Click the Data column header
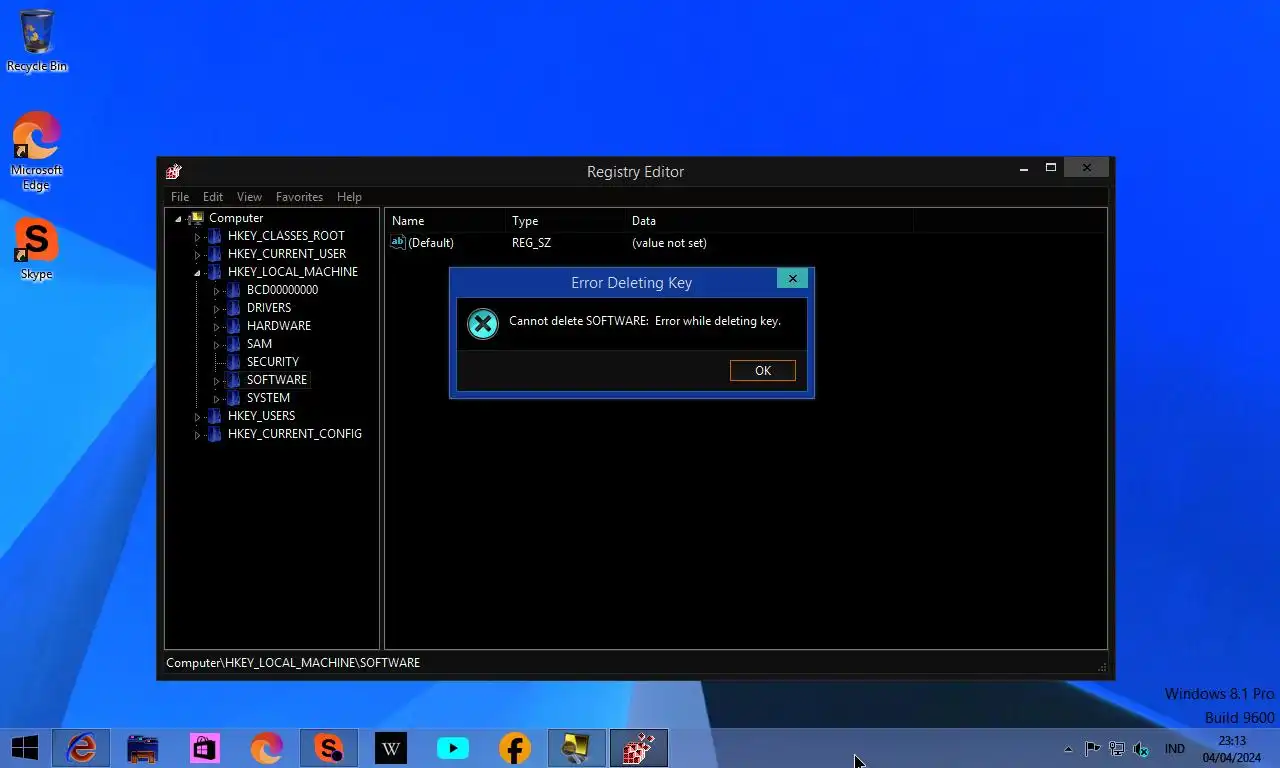Screen dimensions: 1280x768 769,220
